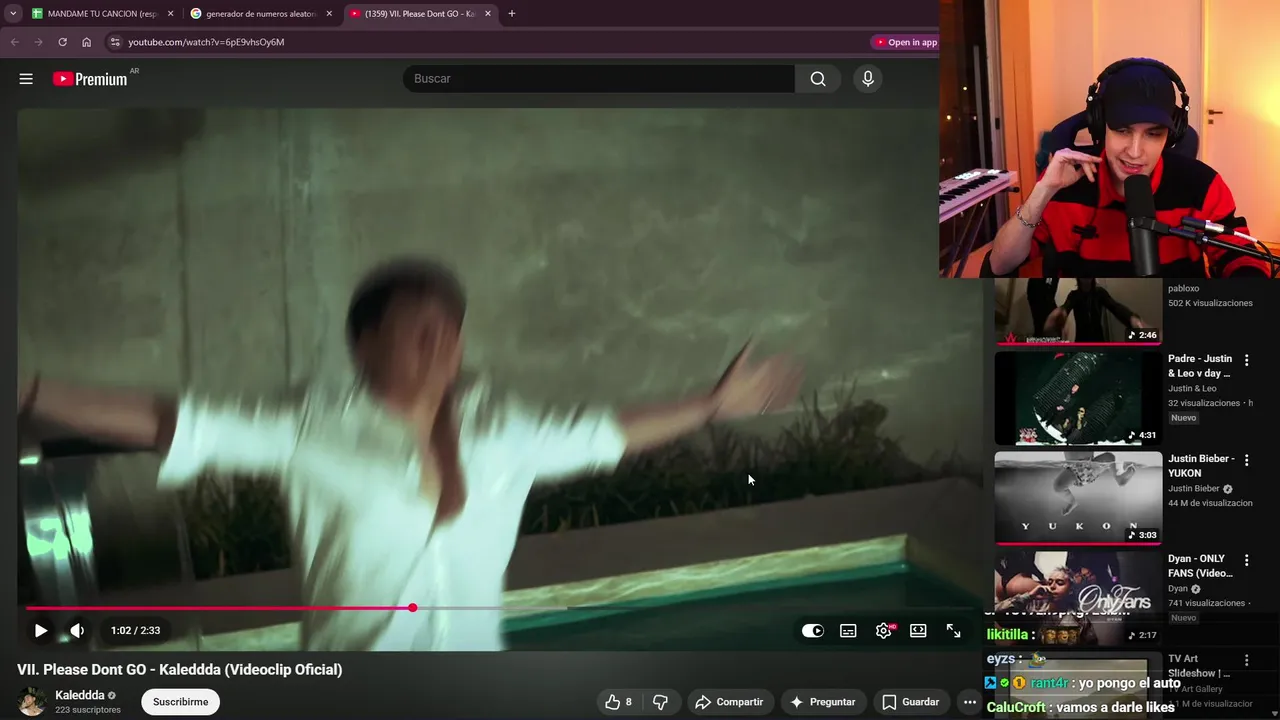Image resolution: width=1280 pixels, height=720 pixels.
Task: View site information icon in address bar
Action: (114, 42)
